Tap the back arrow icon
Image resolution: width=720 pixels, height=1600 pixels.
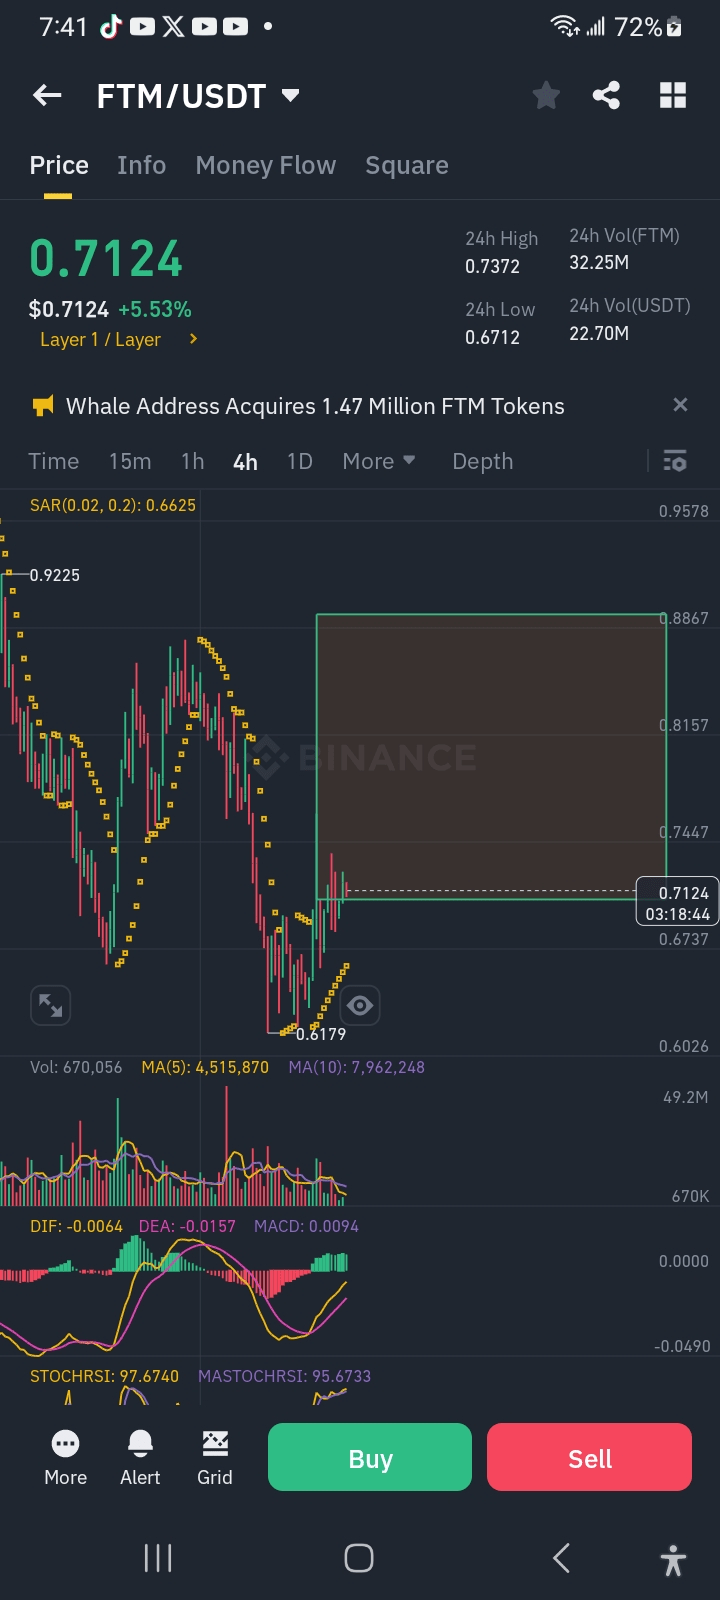[47, 96]
